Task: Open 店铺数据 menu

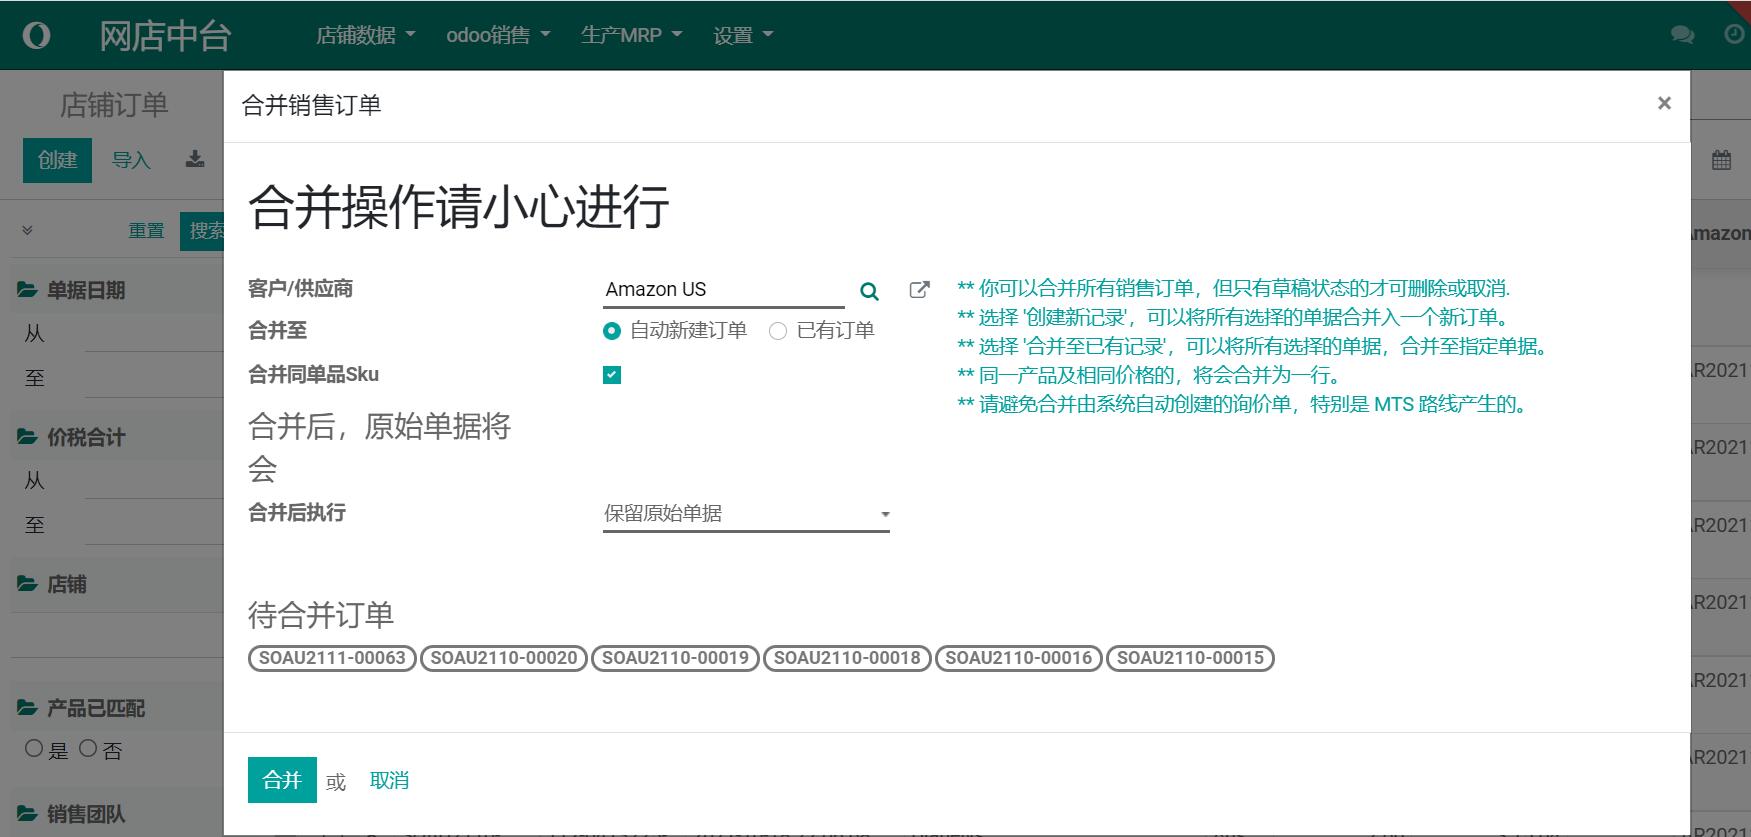Action: [x=365, y=35]
